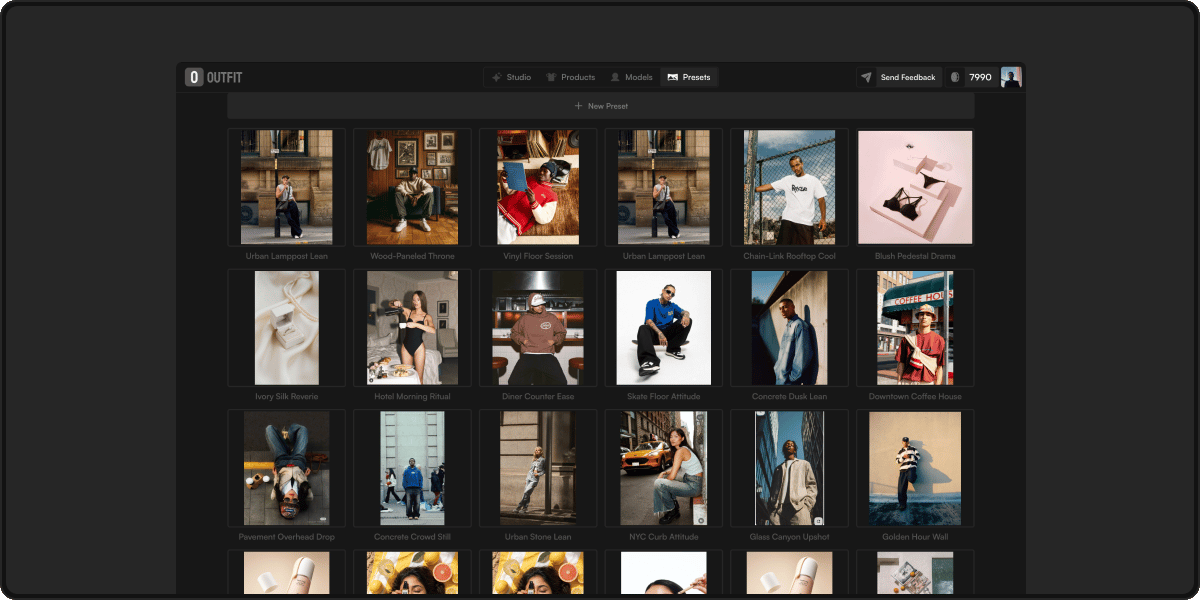Click the Glass Canyon Upshot label
This screenshot has height=600, width=1200.
[x=789, y=537]
